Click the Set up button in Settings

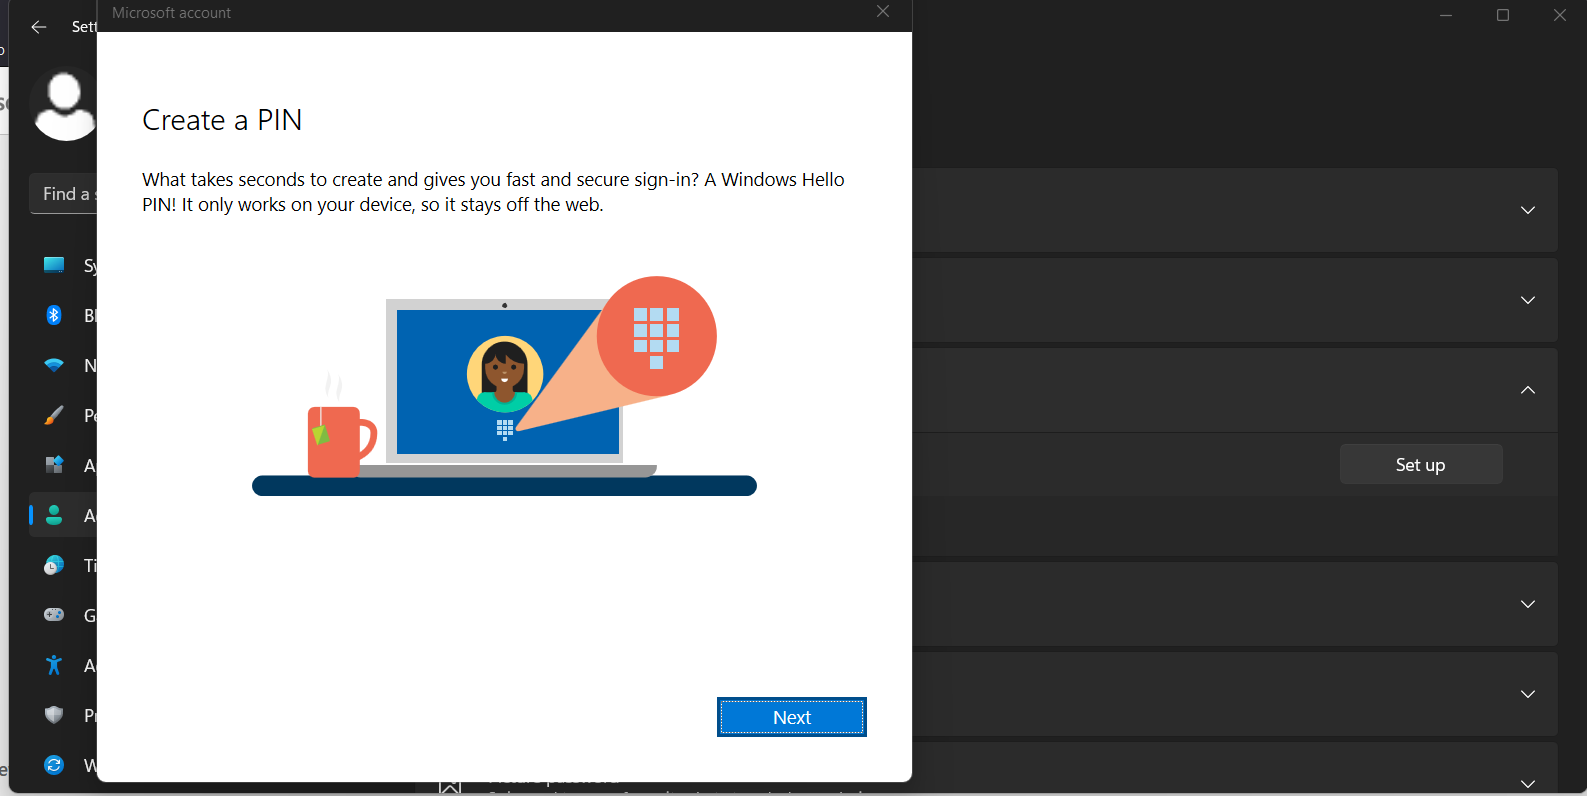pyautogui.click(x=1421, y=464)
